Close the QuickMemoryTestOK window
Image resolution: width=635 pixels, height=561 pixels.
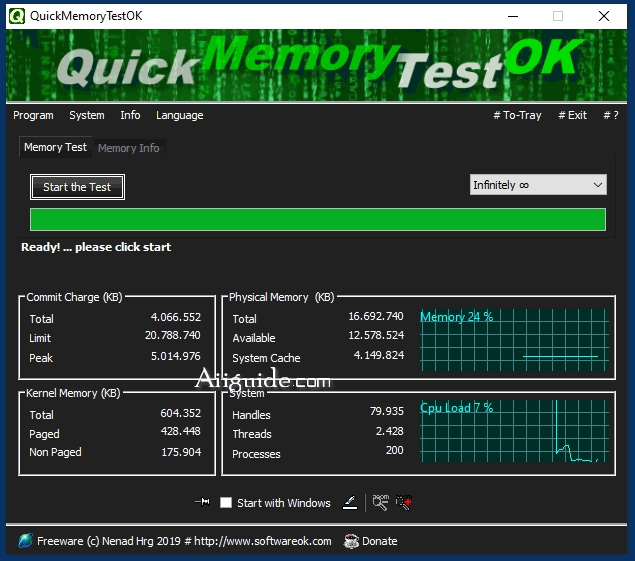point(604,16)
